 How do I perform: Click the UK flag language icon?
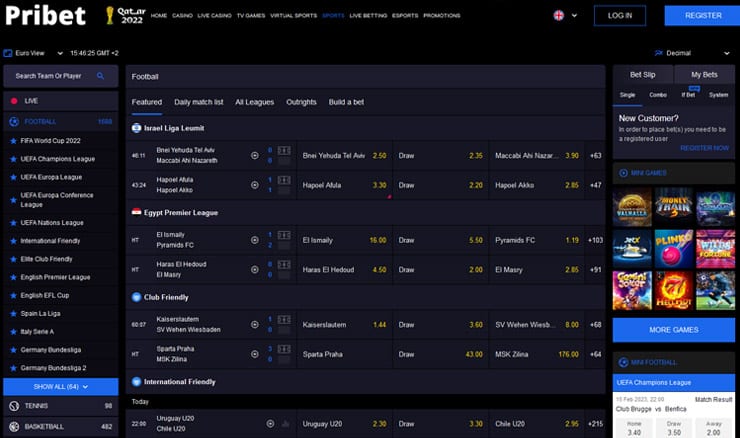tap(559, 16)
